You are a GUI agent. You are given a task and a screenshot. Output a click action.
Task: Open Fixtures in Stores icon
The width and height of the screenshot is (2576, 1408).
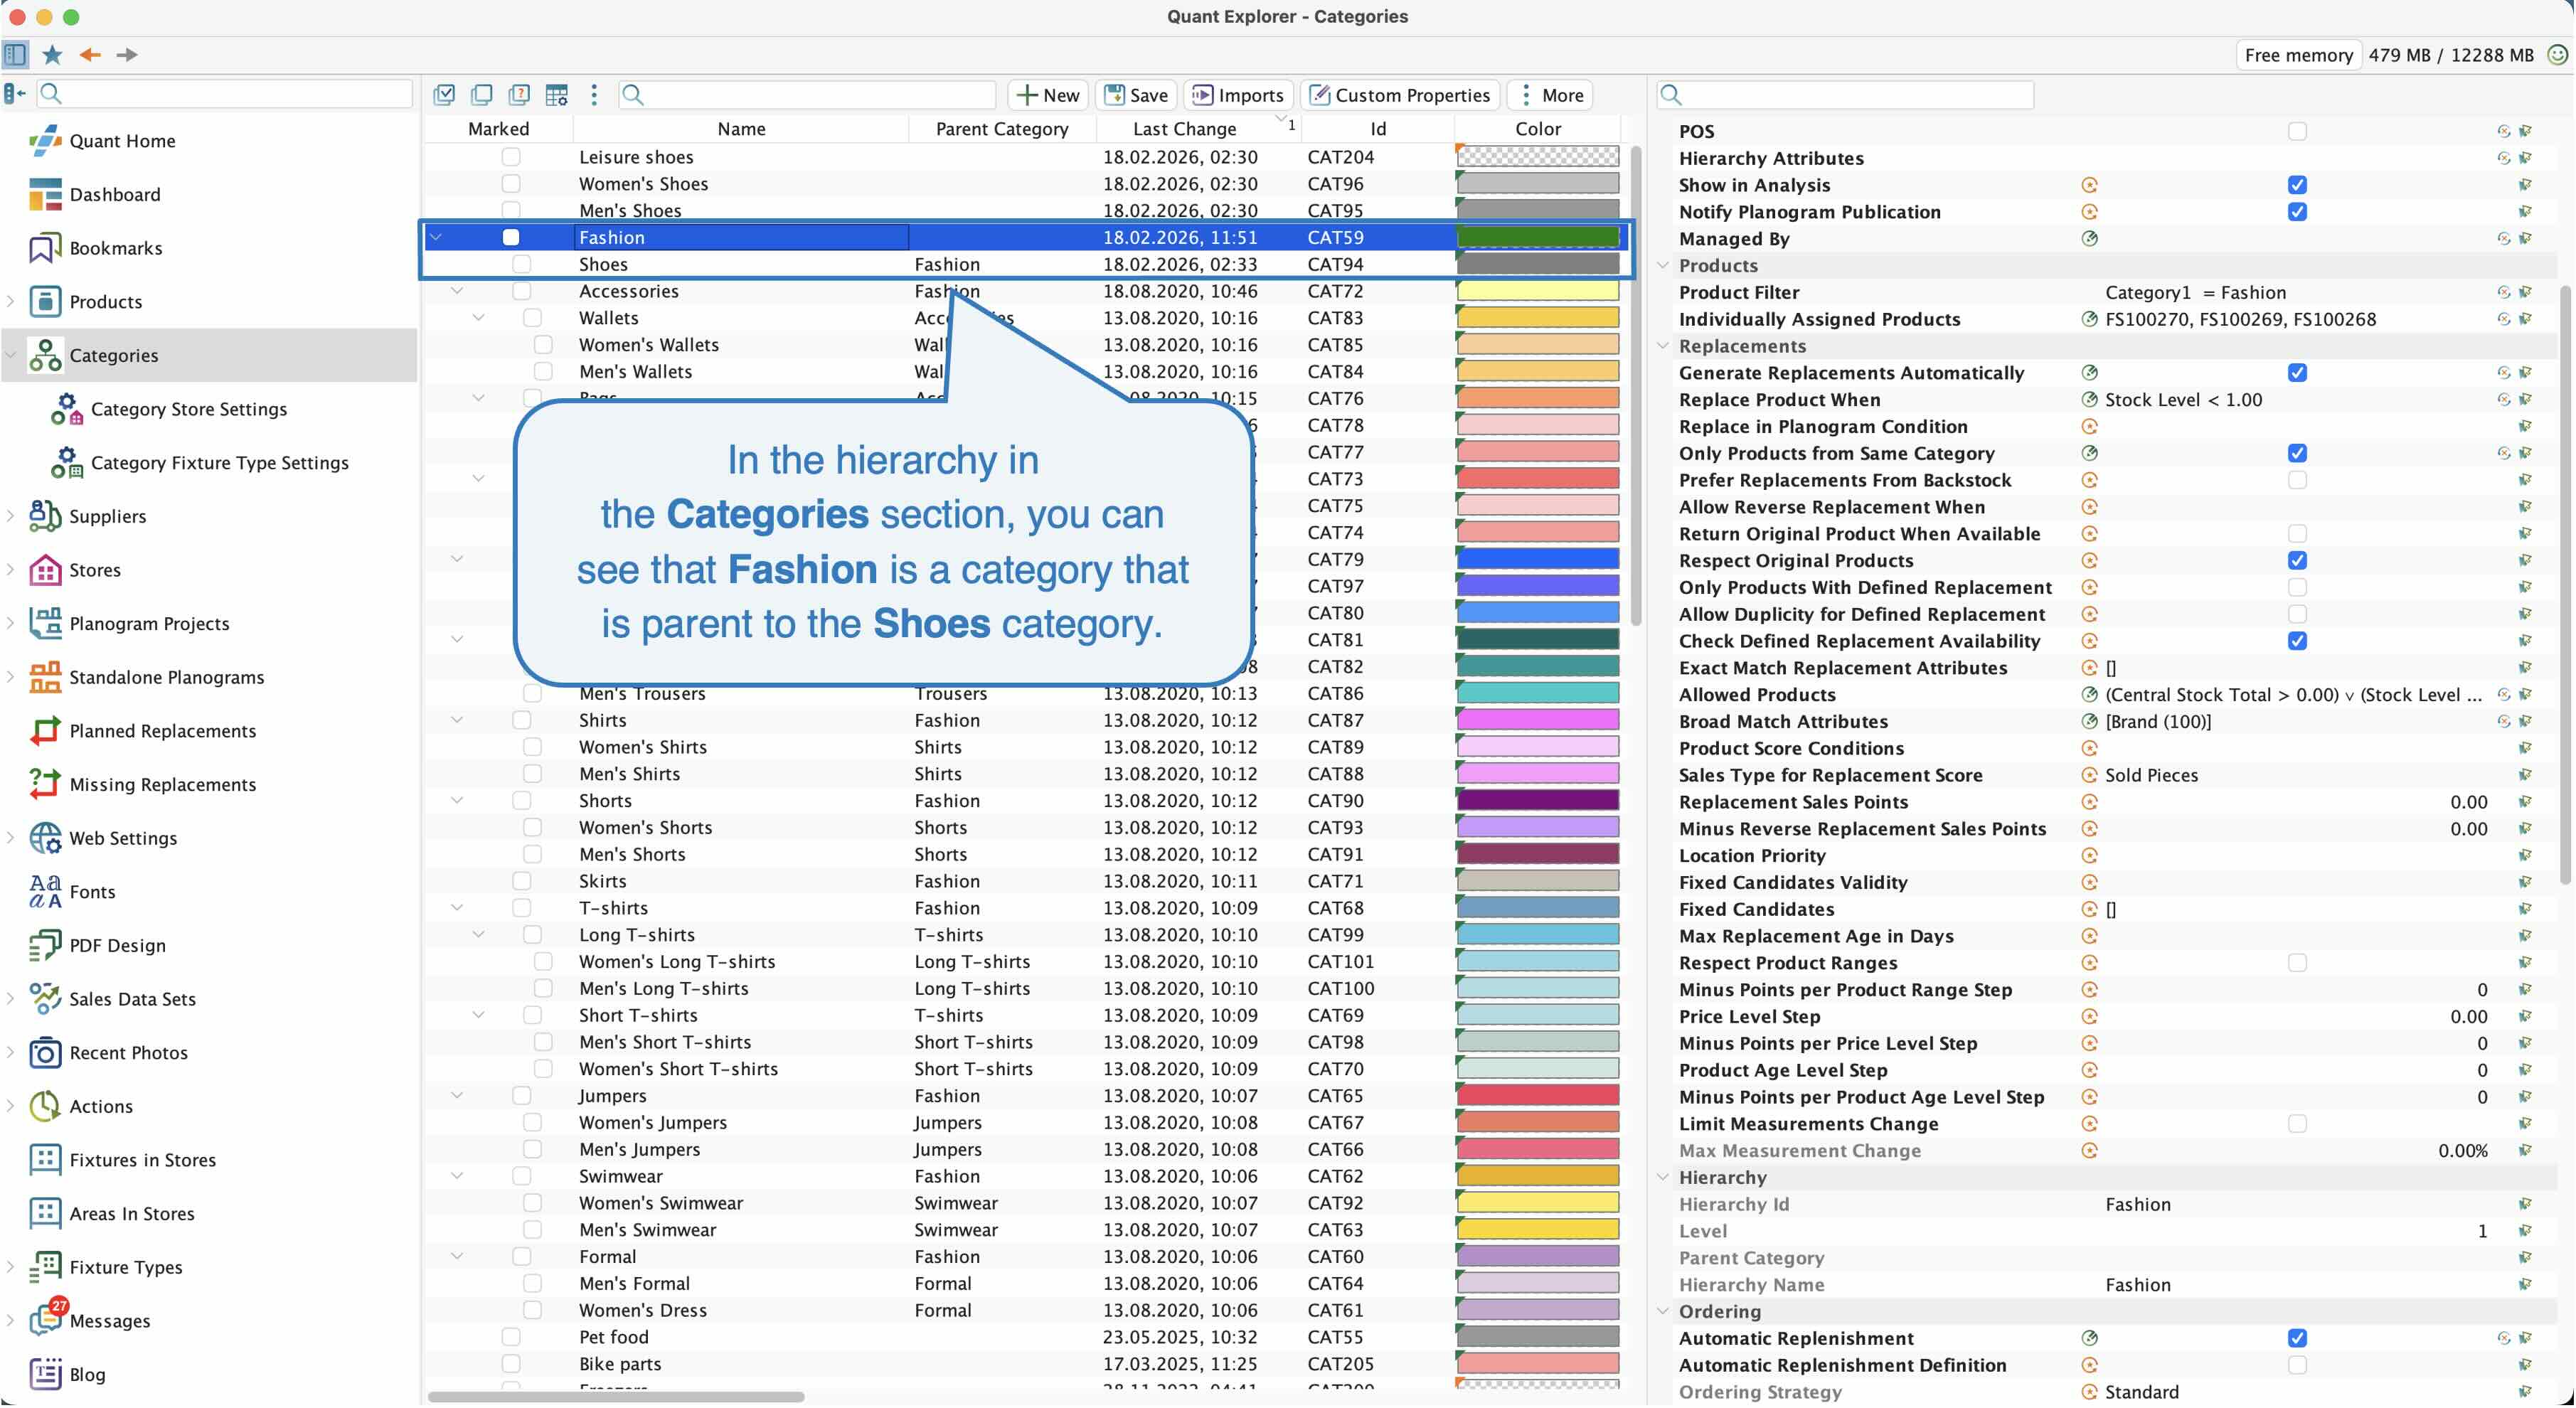(x=45, y=1160)
